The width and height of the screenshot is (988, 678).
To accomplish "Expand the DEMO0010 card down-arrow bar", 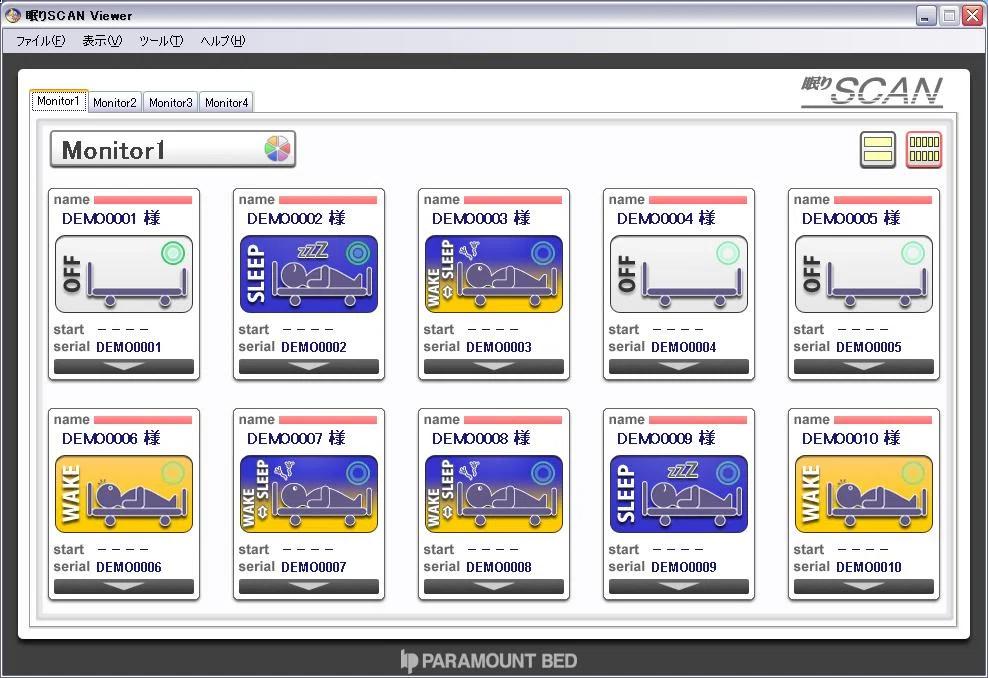I will point(864,586).
